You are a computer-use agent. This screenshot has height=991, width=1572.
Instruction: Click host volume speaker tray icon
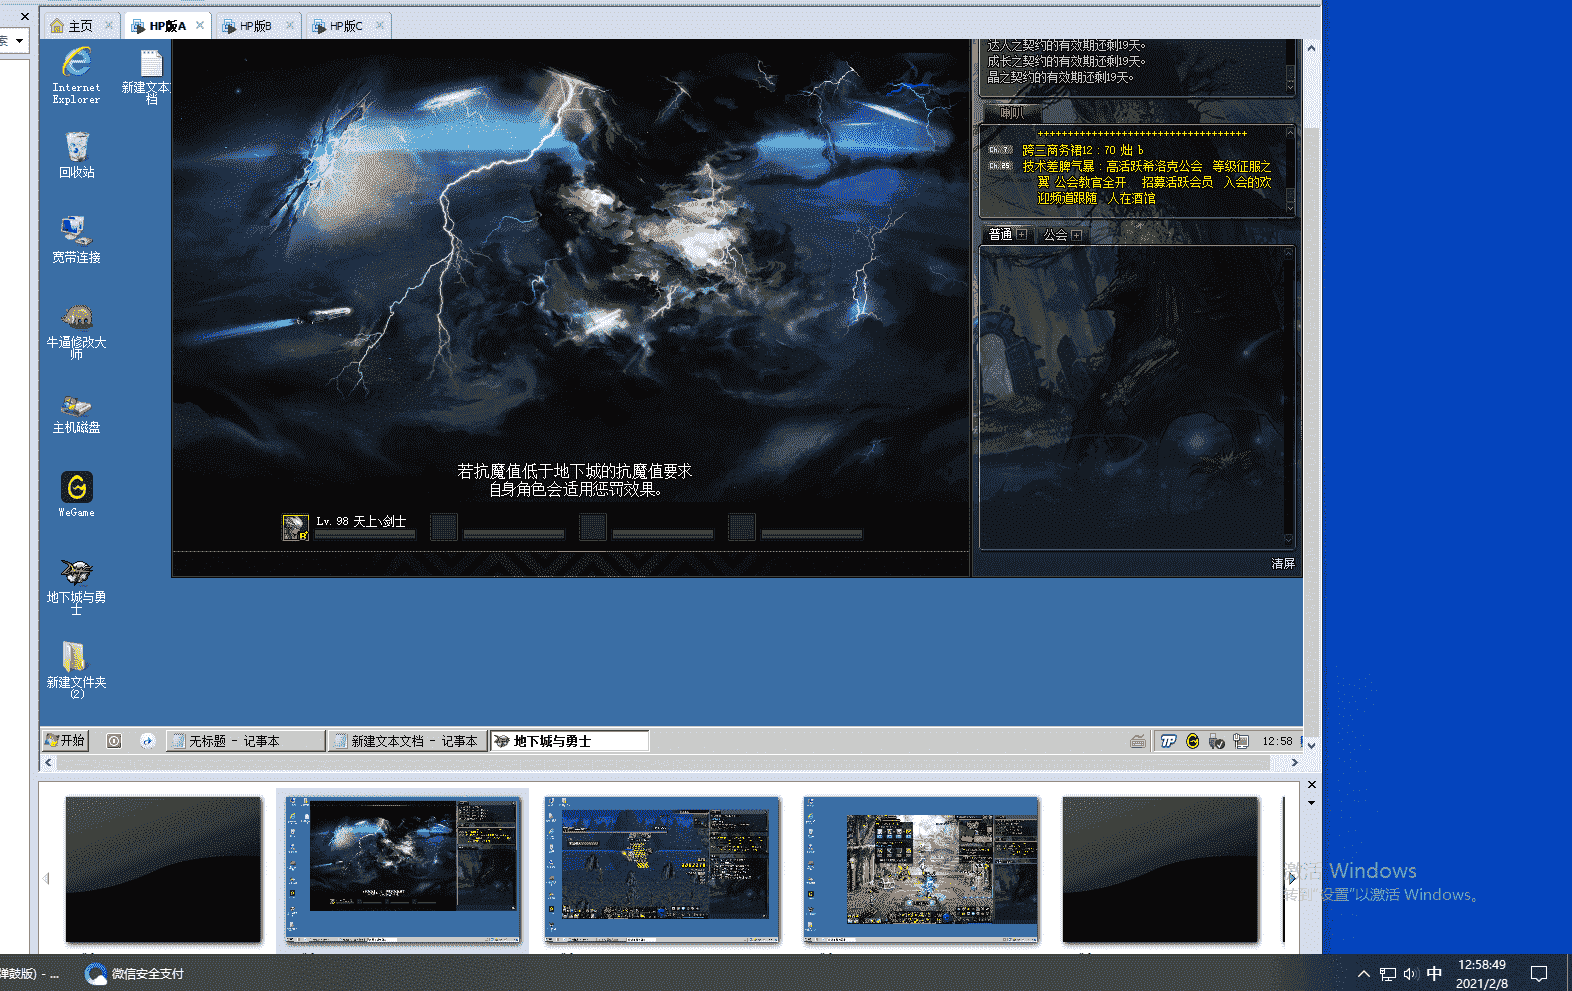point(1410,973)
